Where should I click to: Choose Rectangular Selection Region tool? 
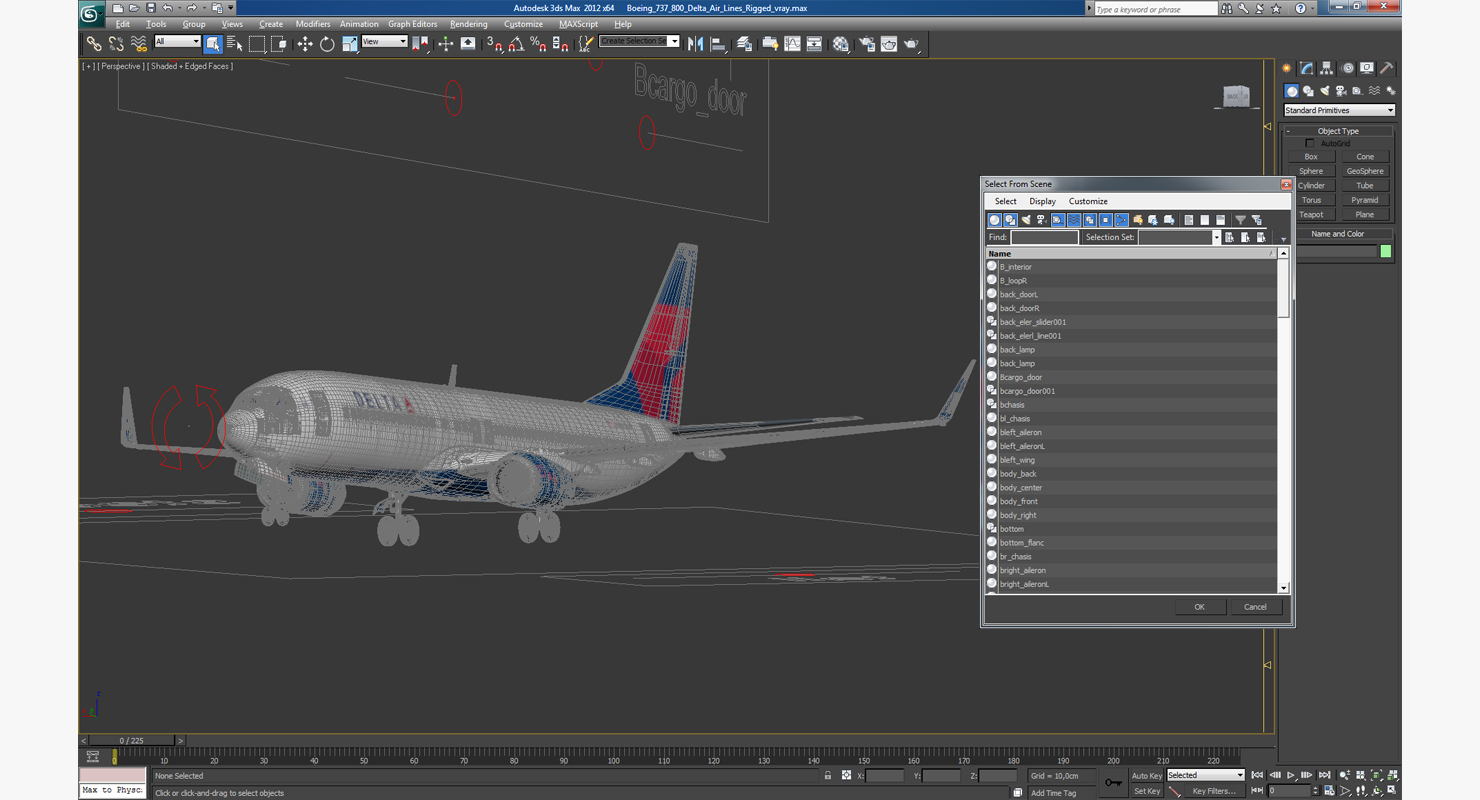pyautogui.click(x=257, y=44)
